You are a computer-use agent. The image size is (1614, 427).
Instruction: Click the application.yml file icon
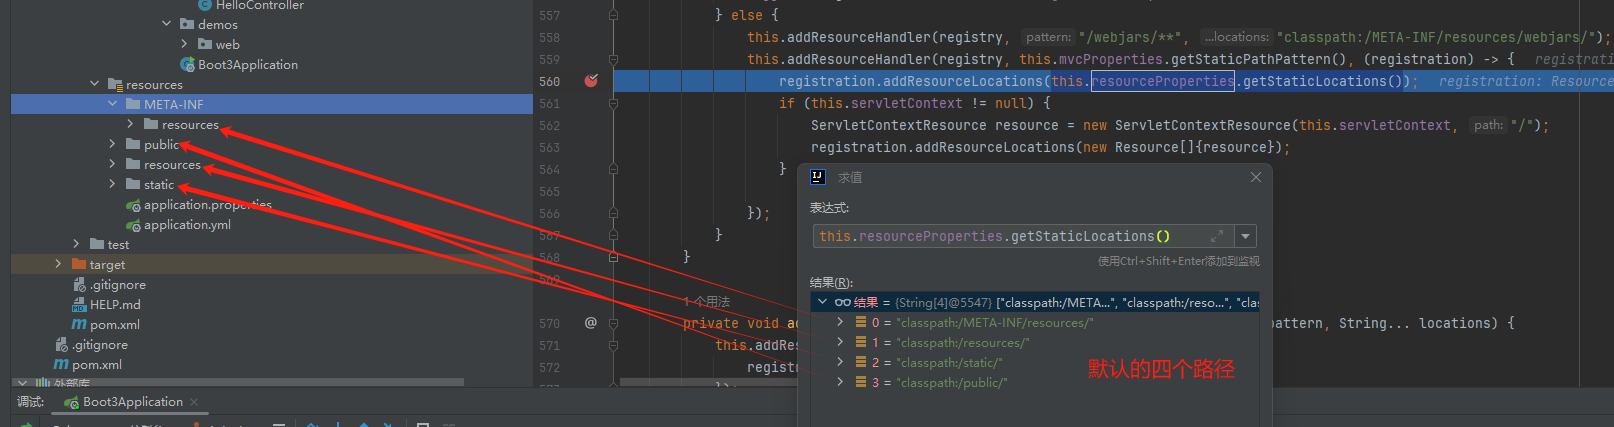click(133, 225)
